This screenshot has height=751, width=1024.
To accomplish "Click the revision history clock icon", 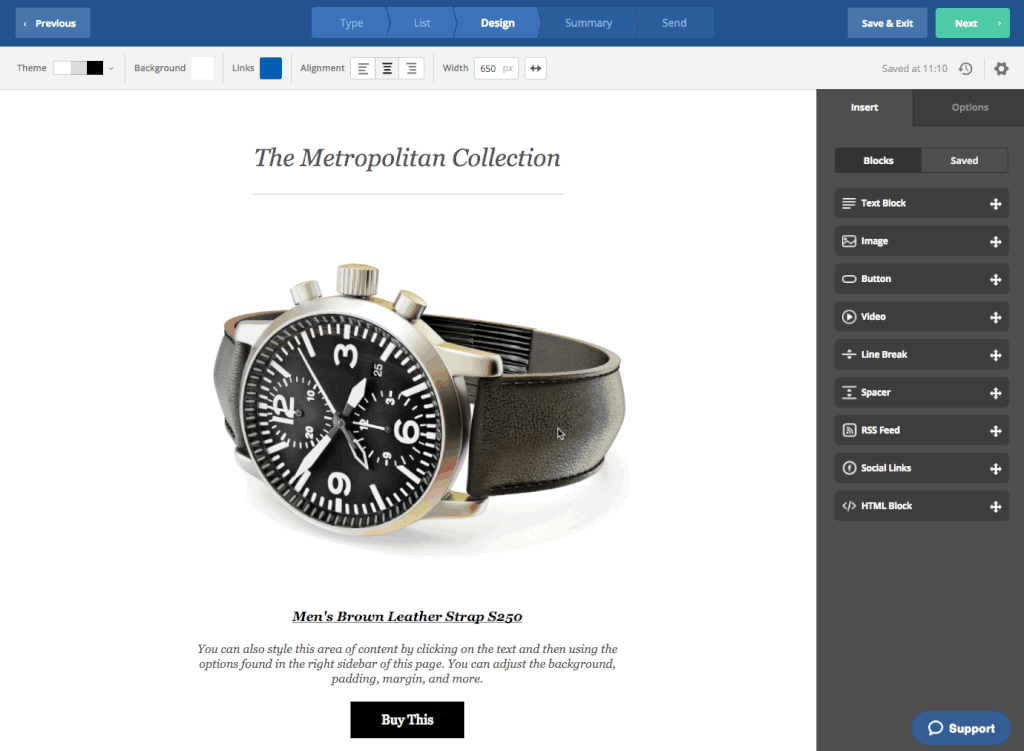I will tap(965, 68).
